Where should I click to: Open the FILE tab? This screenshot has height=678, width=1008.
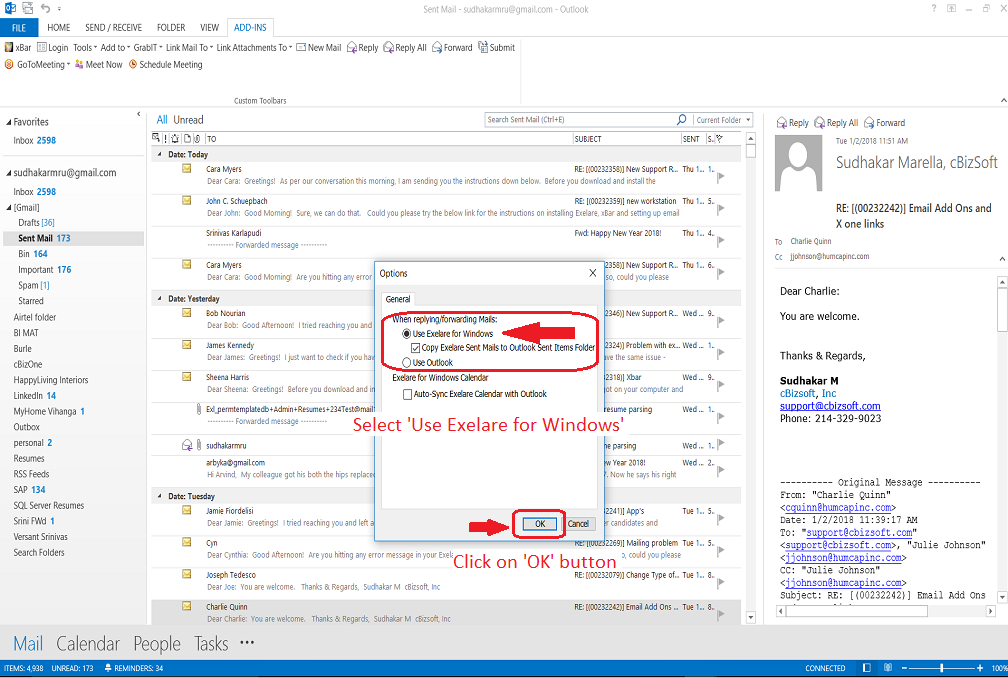(19, 28)
